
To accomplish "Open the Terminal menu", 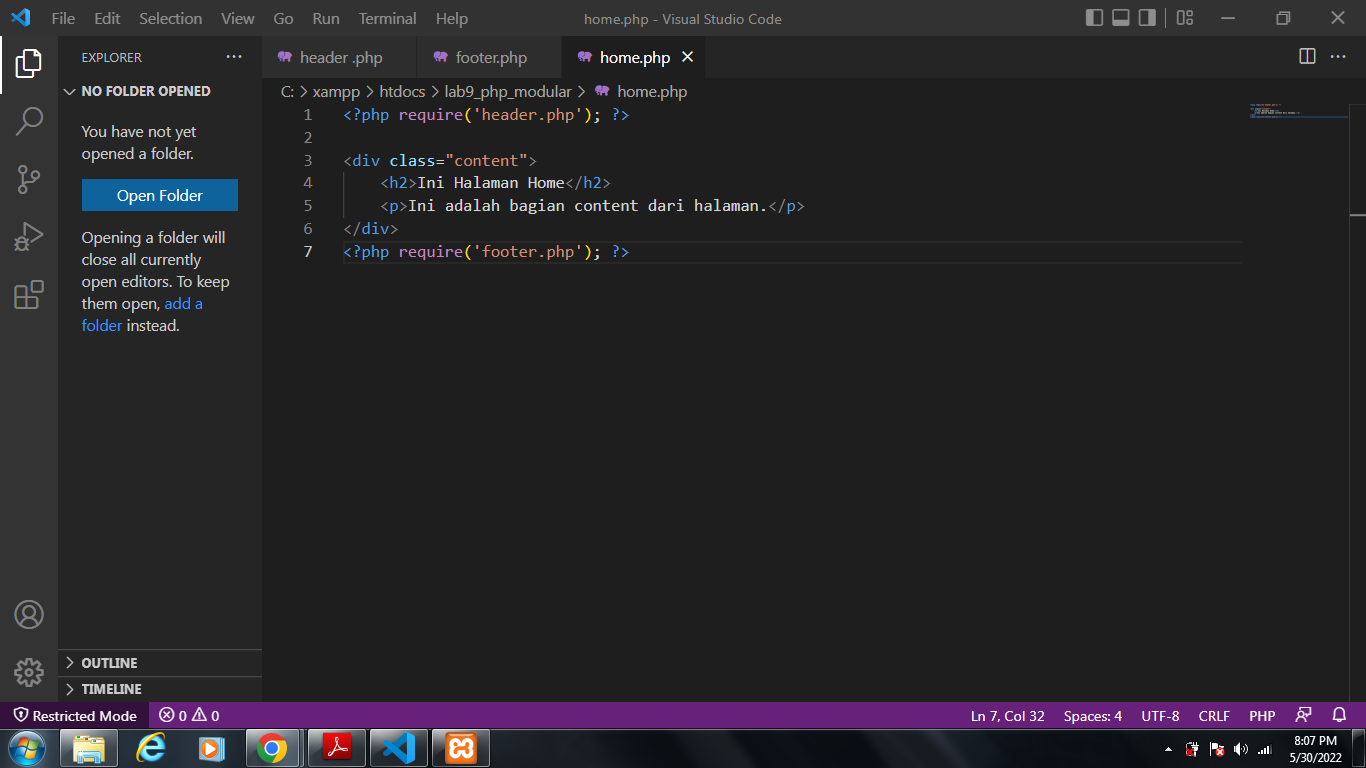I will pyautogui.click(x=387, y=18).
